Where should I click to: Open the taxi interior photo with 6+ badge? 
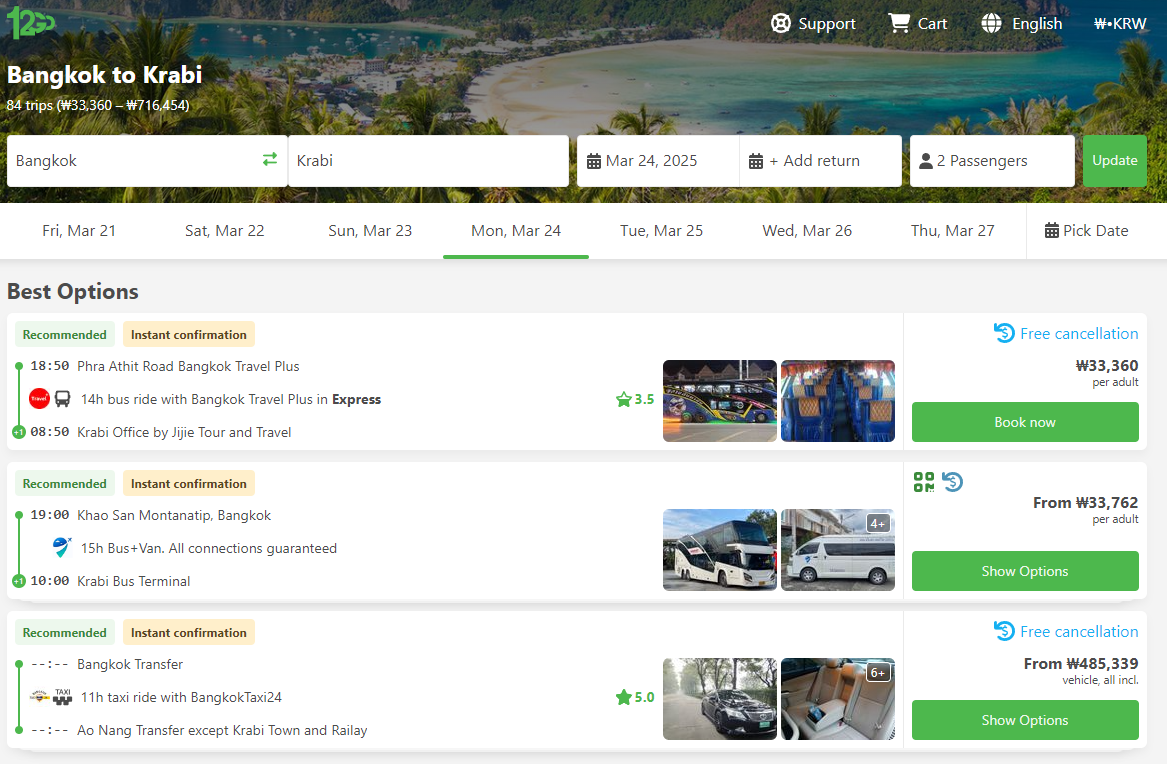(838, 699)
